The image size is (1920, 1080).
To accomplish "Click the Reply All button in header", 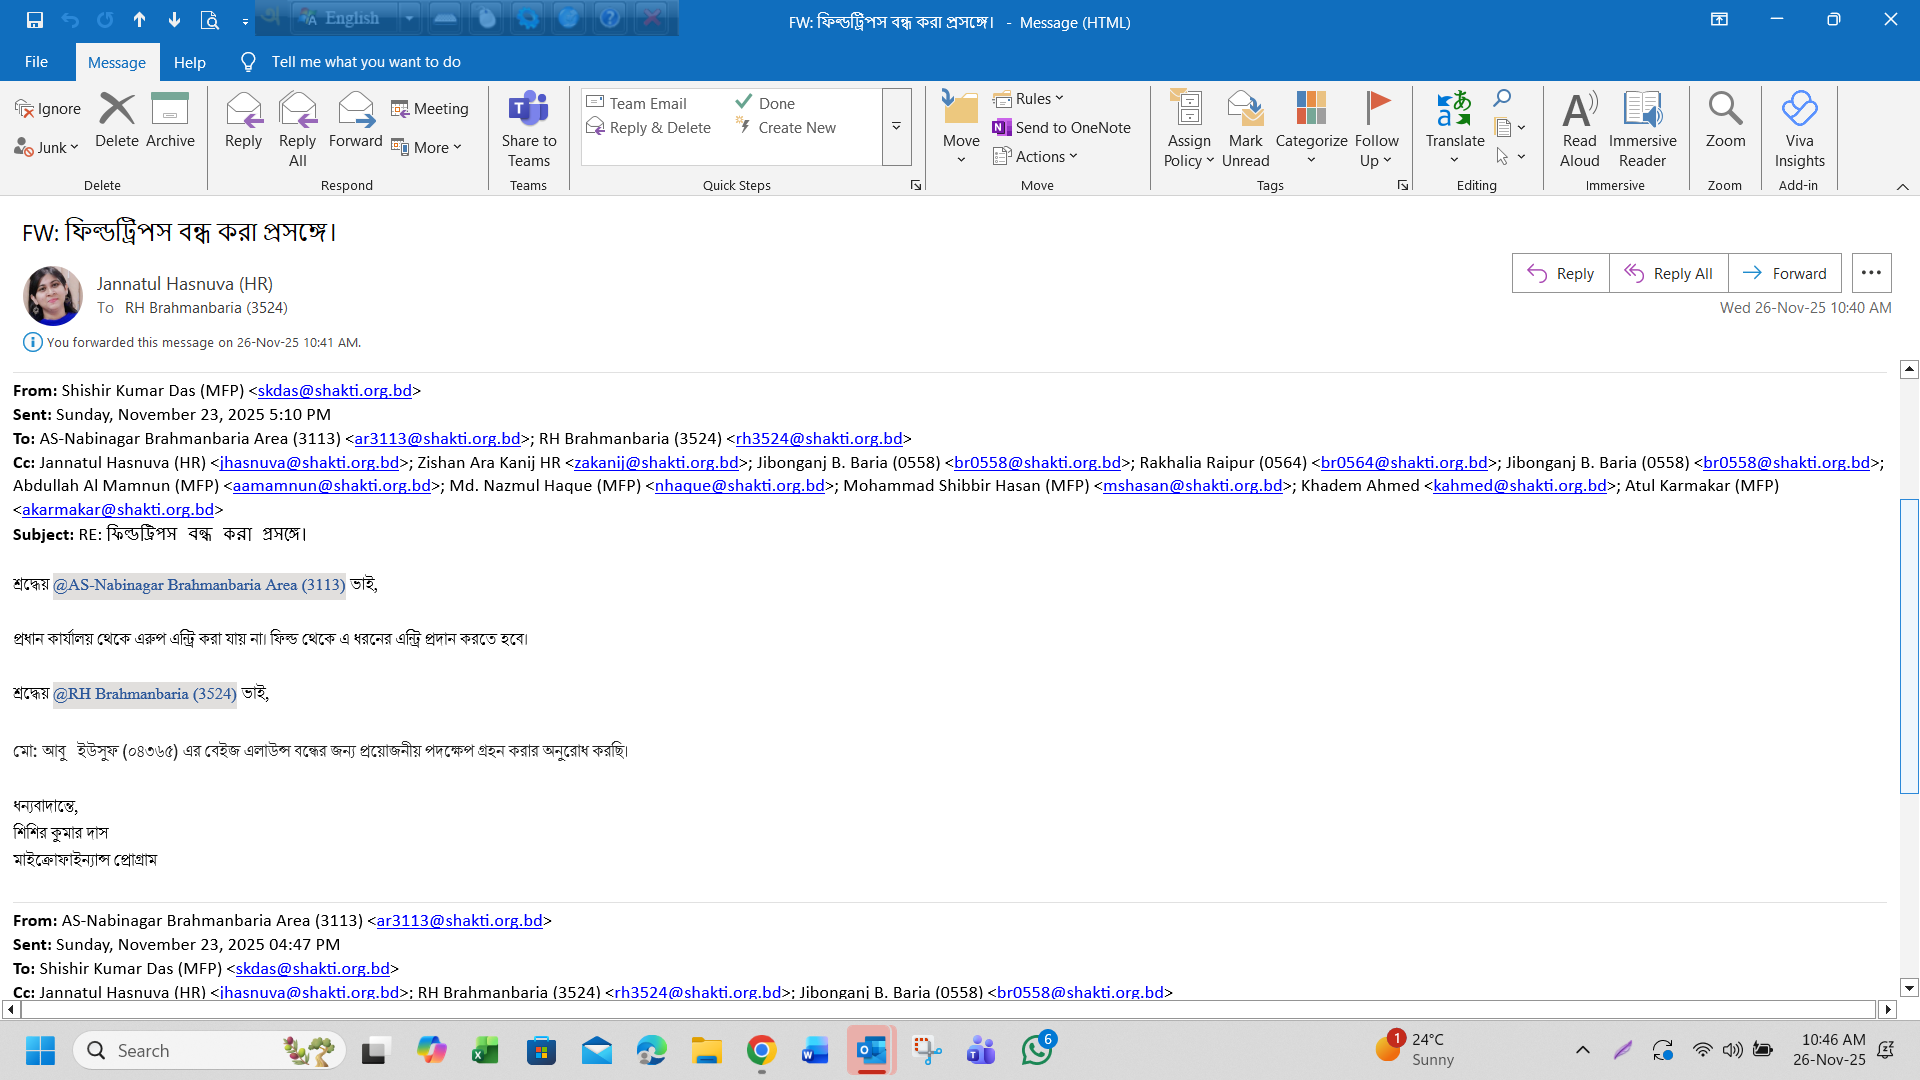I will click(1668, 274).
